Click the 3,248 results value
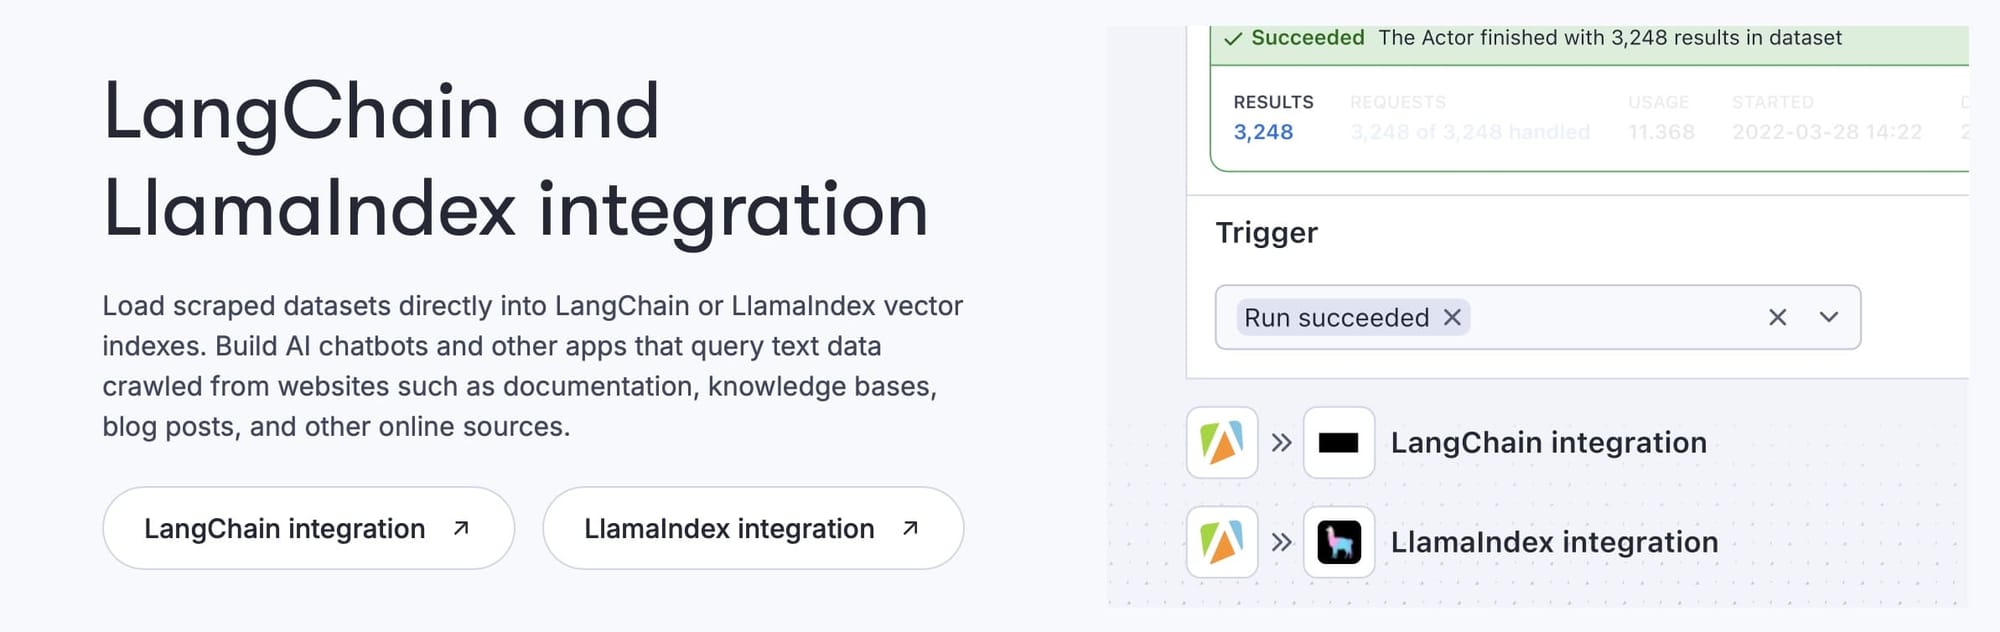 [x=1261, y=131]
